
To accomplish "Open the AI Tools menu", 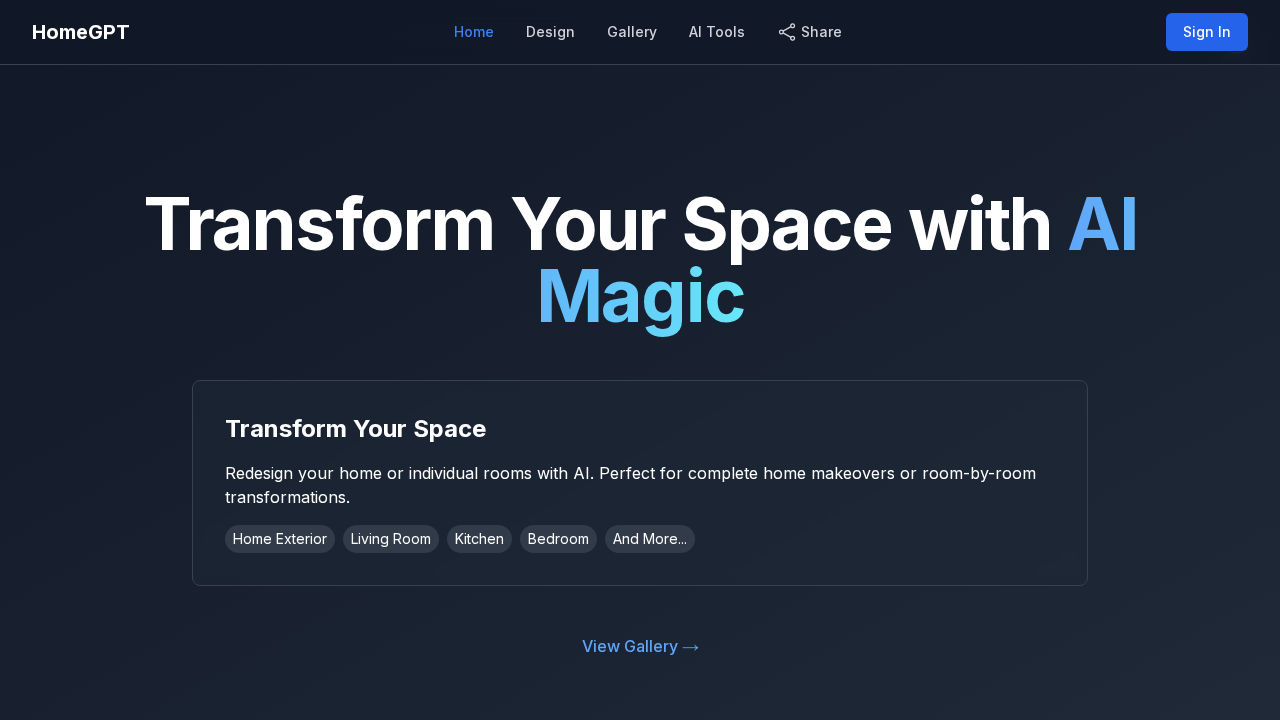I will coord(716,31).
